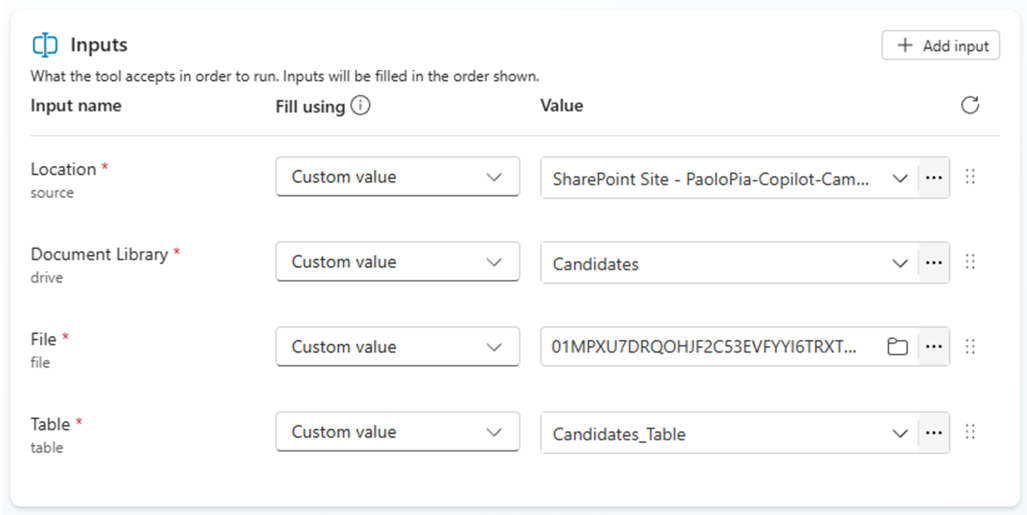The height and width of the screenshot is (515, 1027).
Task: Show the Fill using info tooltip icon
Action: coord(360,105)
